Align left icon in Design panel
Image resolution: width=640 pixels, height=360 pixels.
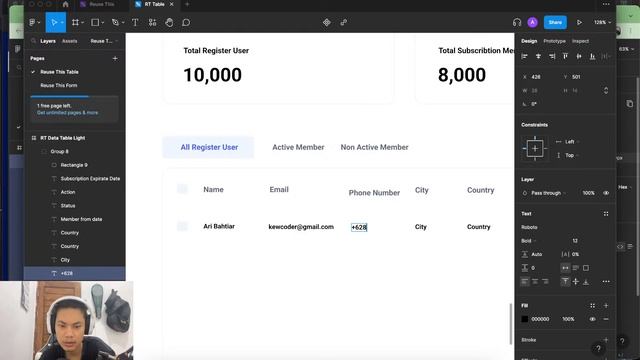click(x=524, y=56)
